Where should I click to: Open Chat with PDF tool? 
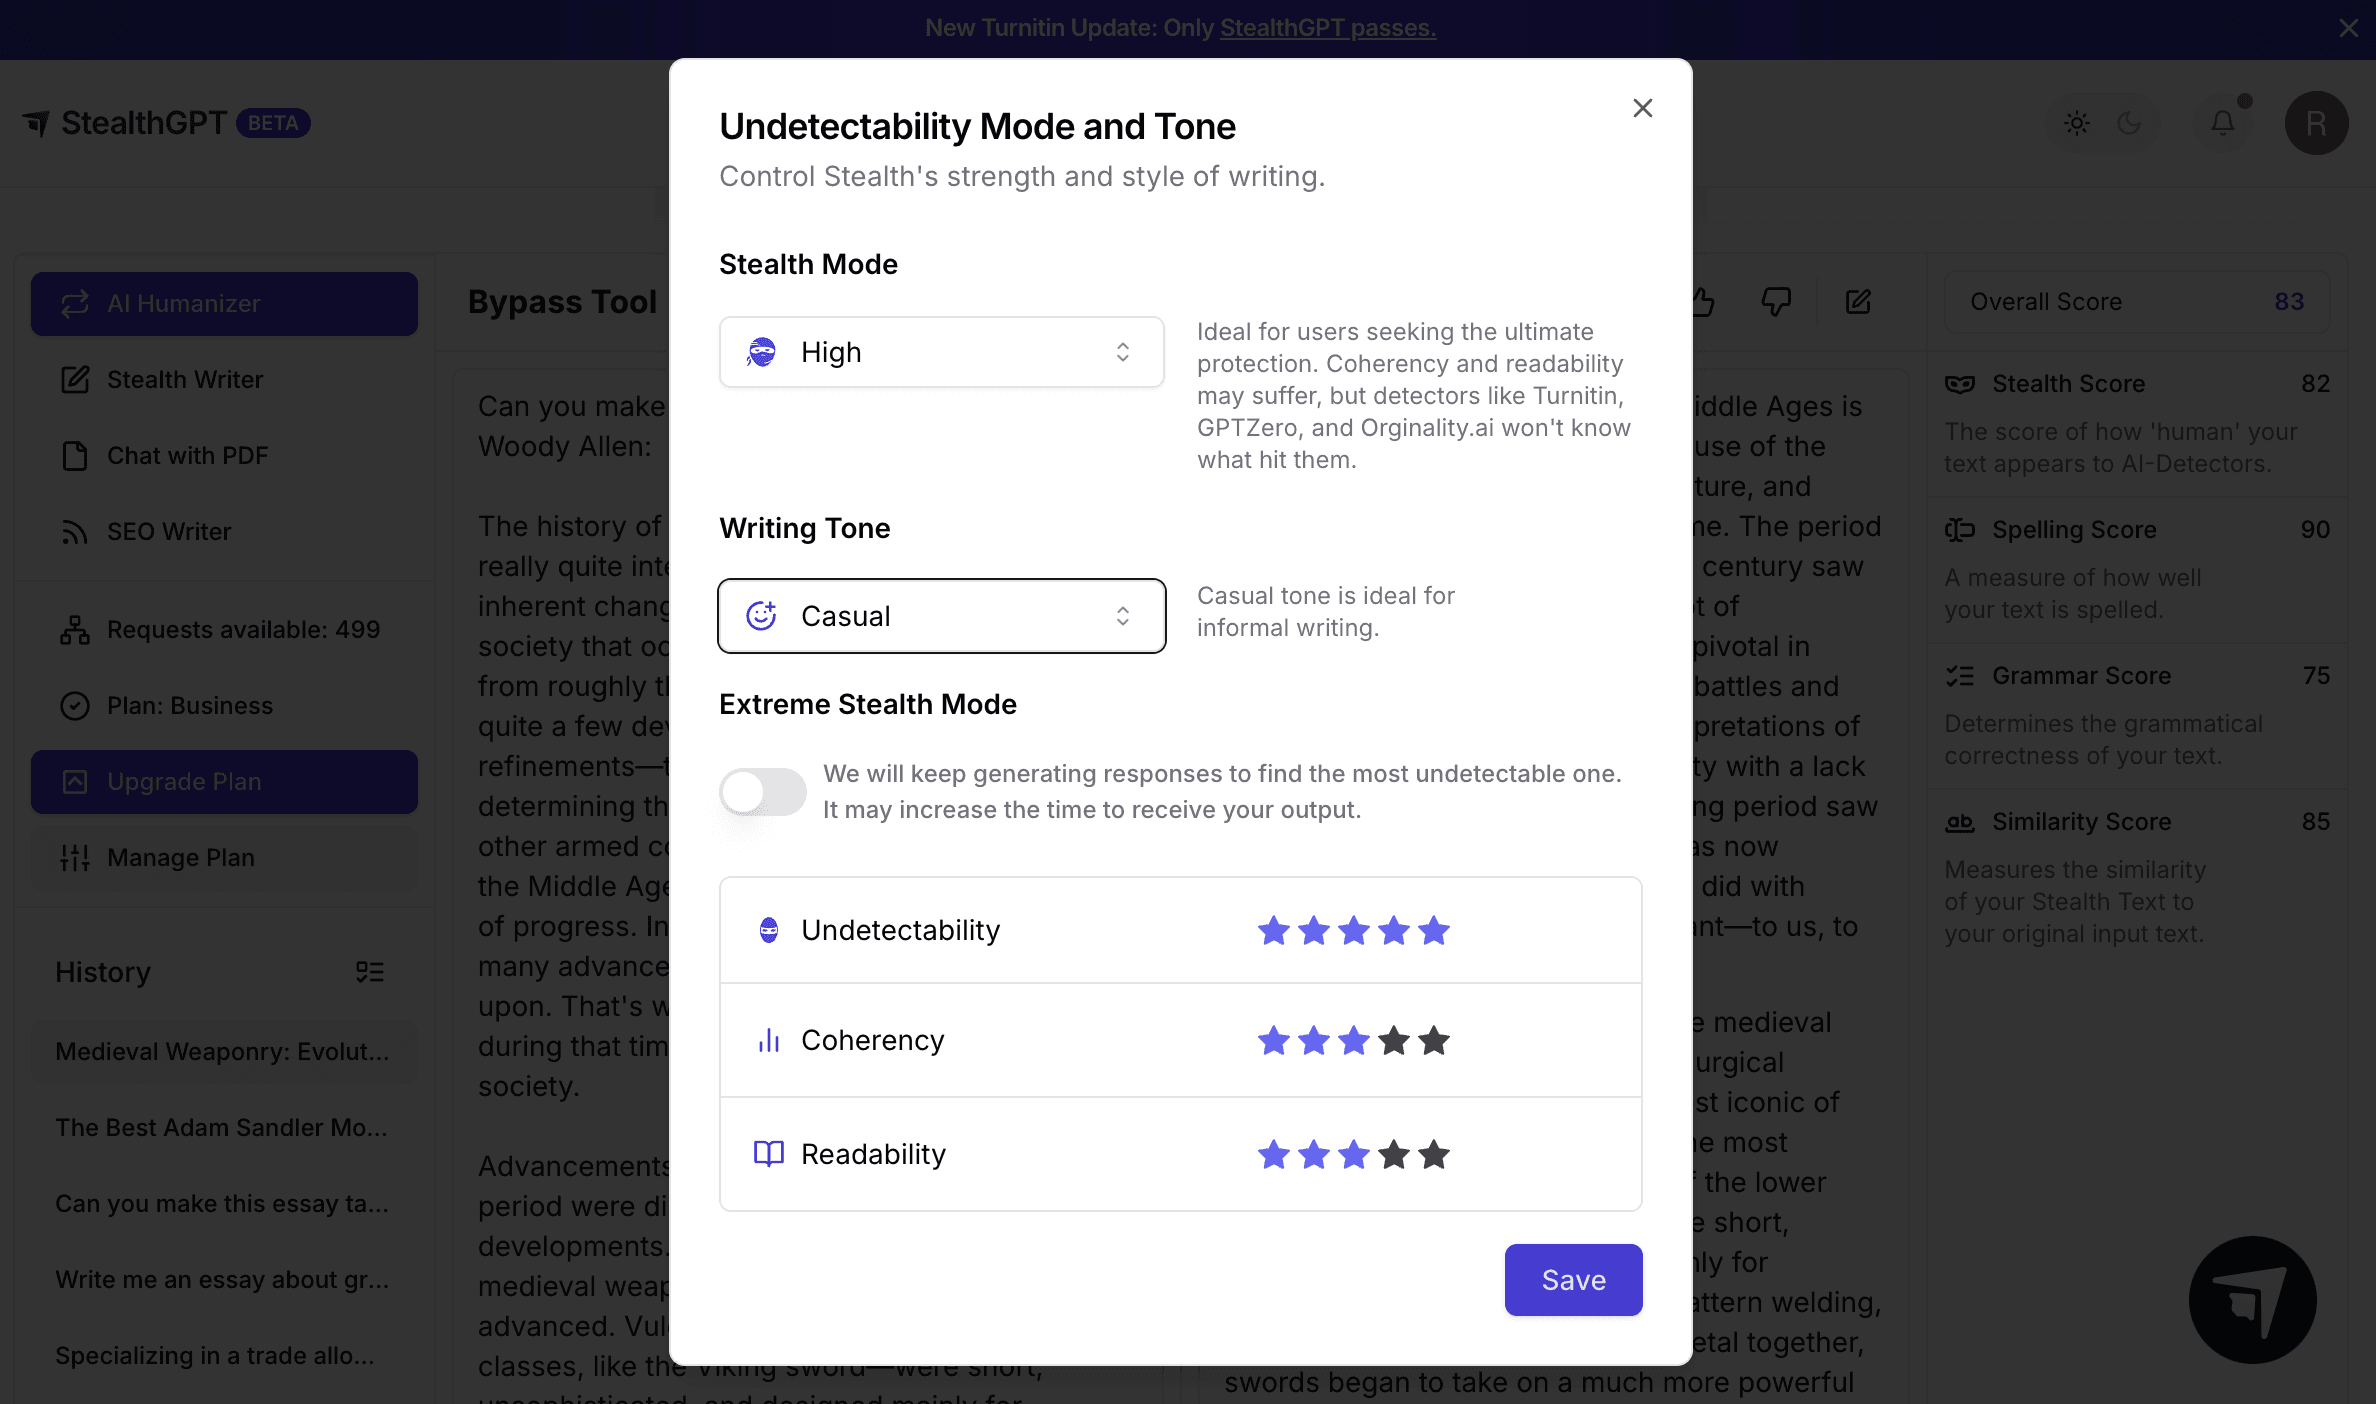(x=187, y=456)
